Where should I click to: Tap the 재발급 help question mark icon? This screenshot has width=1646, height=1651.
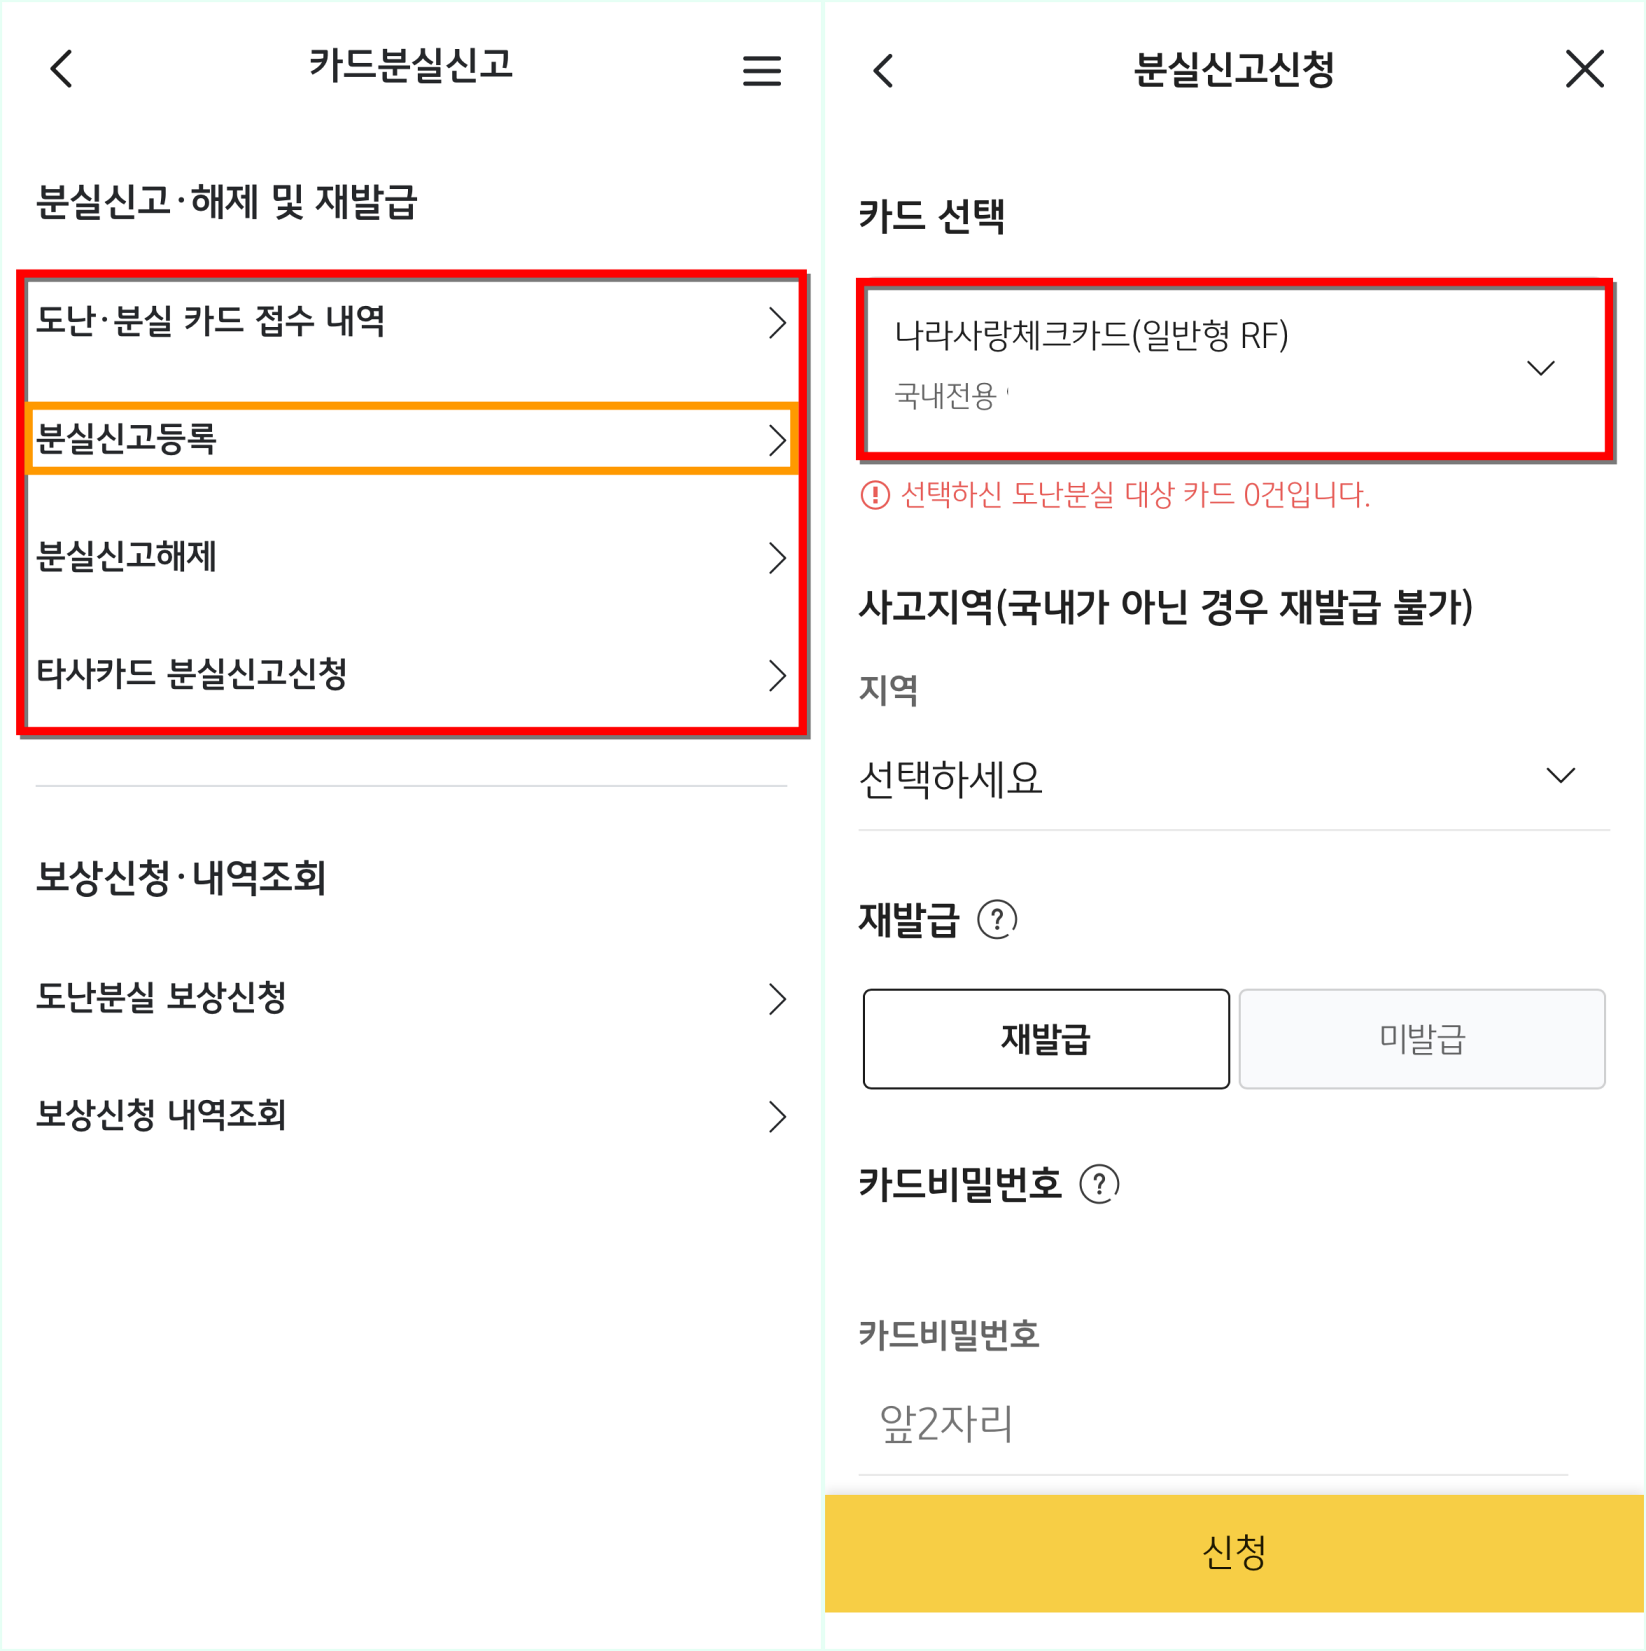coord(999,920)
